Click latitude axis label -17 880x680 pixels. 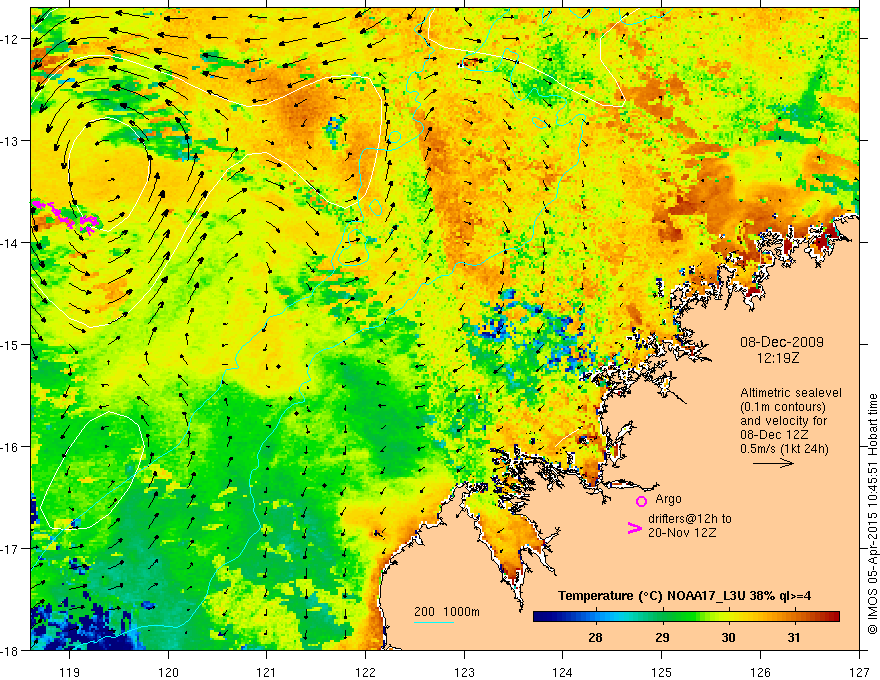(x=11, y=548)
